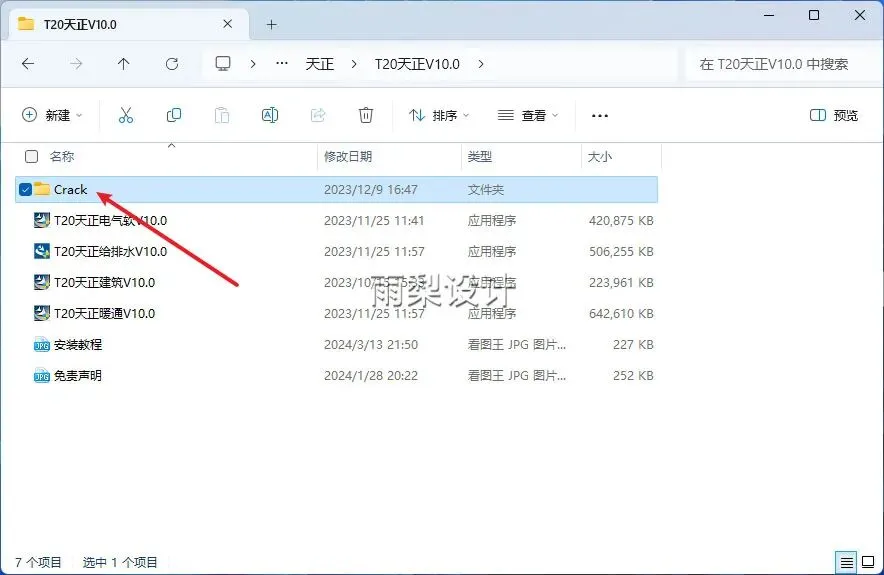Click the Share icon

(x=318, y=116)
